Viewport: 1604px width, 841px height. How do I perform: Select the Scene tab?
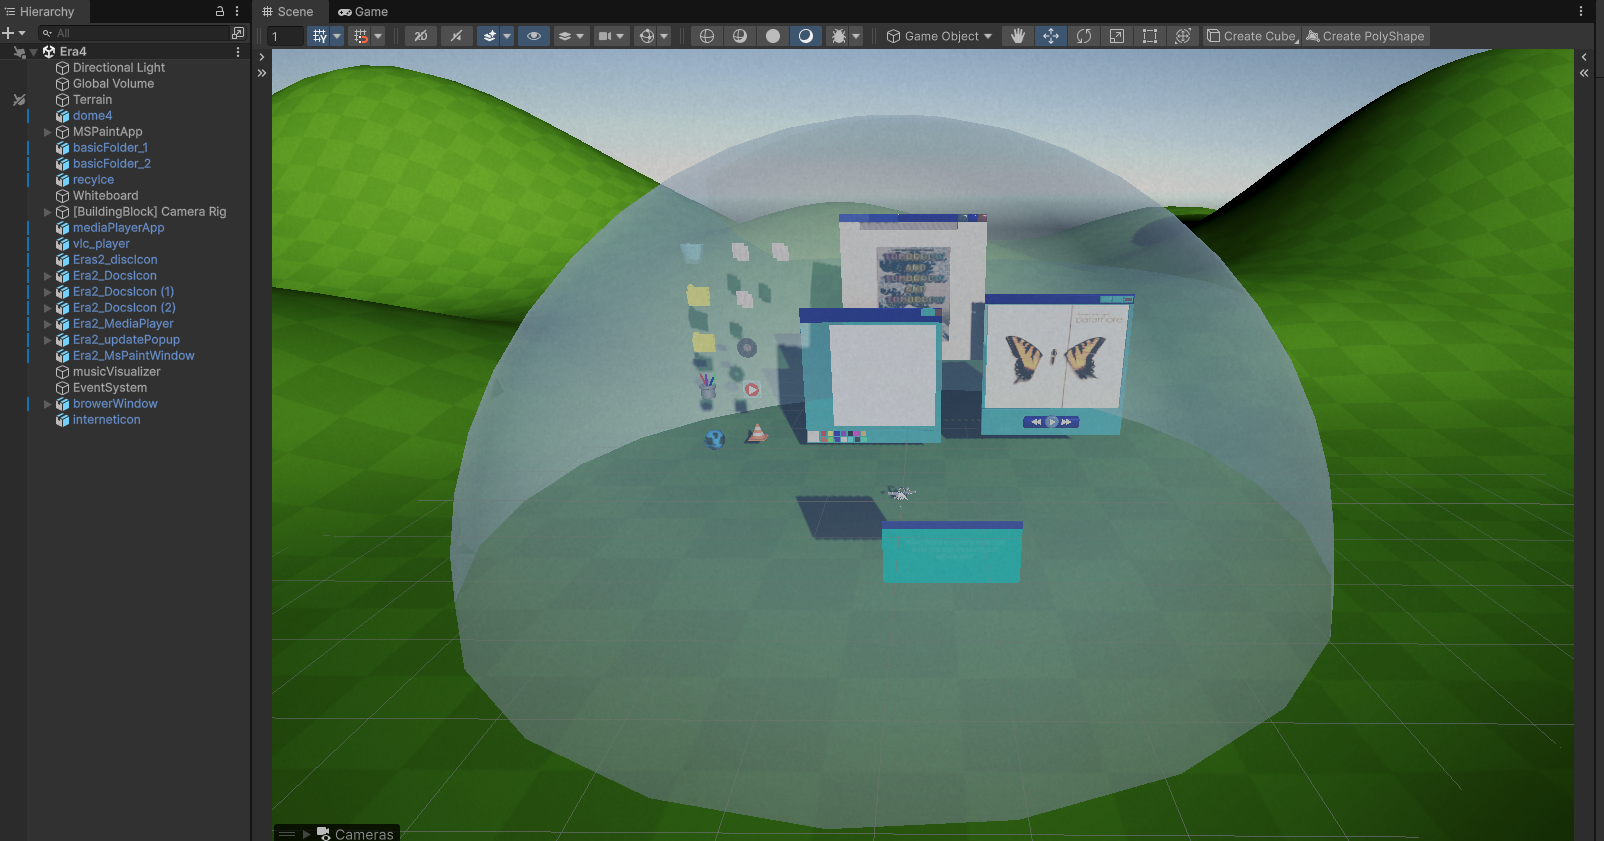point(288,12)
